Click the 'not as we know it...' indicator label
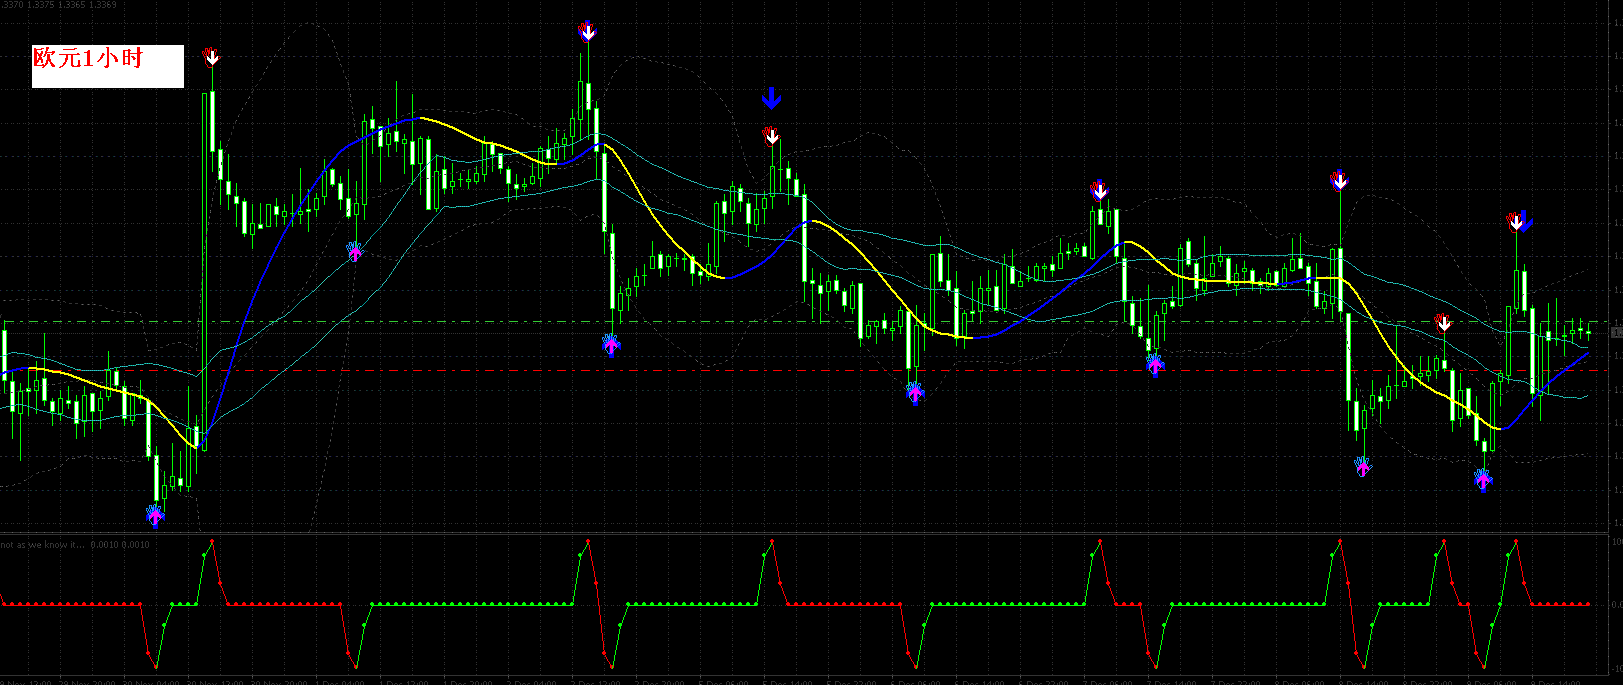 [x=44, y=545]
